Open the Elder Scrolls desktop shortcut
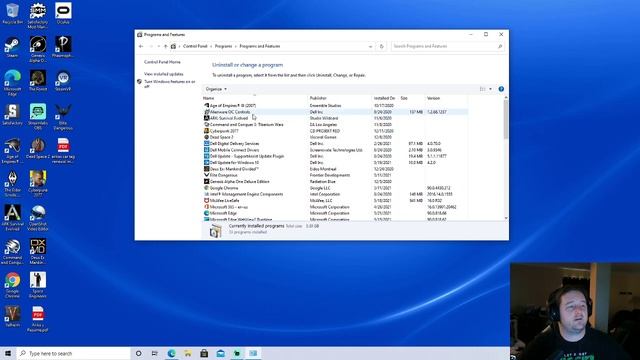The width and height of the screenshot is (640, 360). 12,184
